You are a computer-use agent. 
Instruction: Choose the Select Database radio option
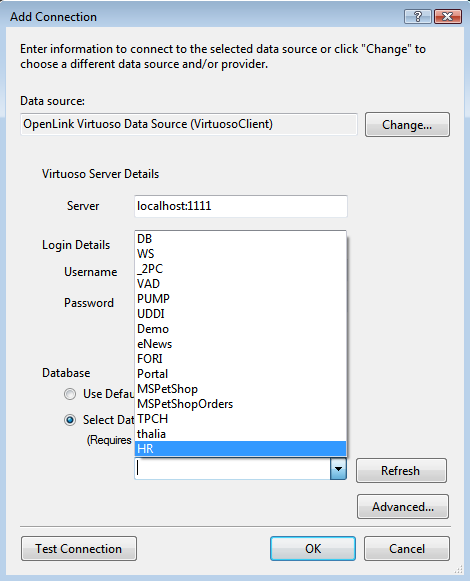[70, 420]
